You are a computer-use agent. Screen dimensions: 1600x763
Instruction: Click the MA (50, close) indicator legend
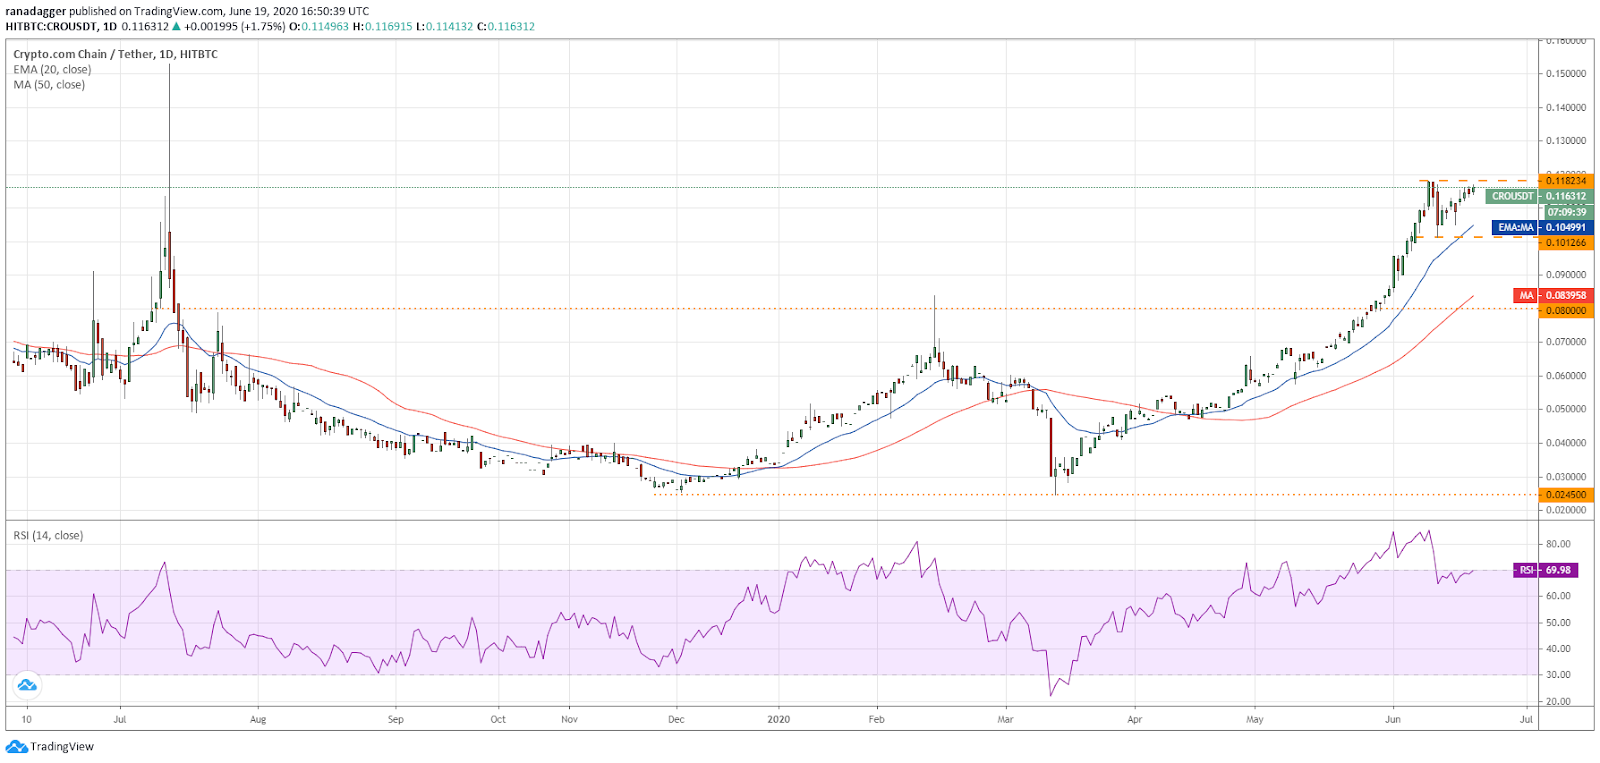tap(49, 85)
